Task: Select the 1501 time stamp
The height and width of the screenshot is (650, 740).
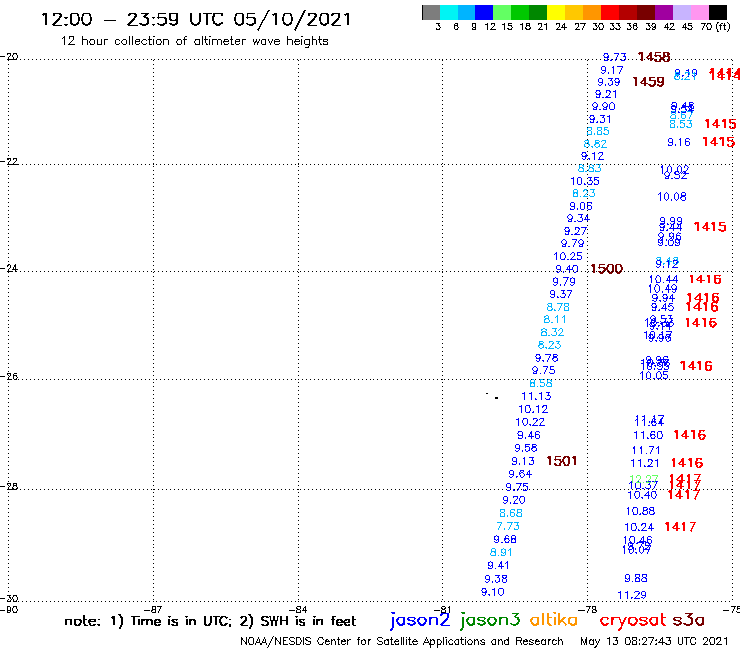Action: coord(562,461)
